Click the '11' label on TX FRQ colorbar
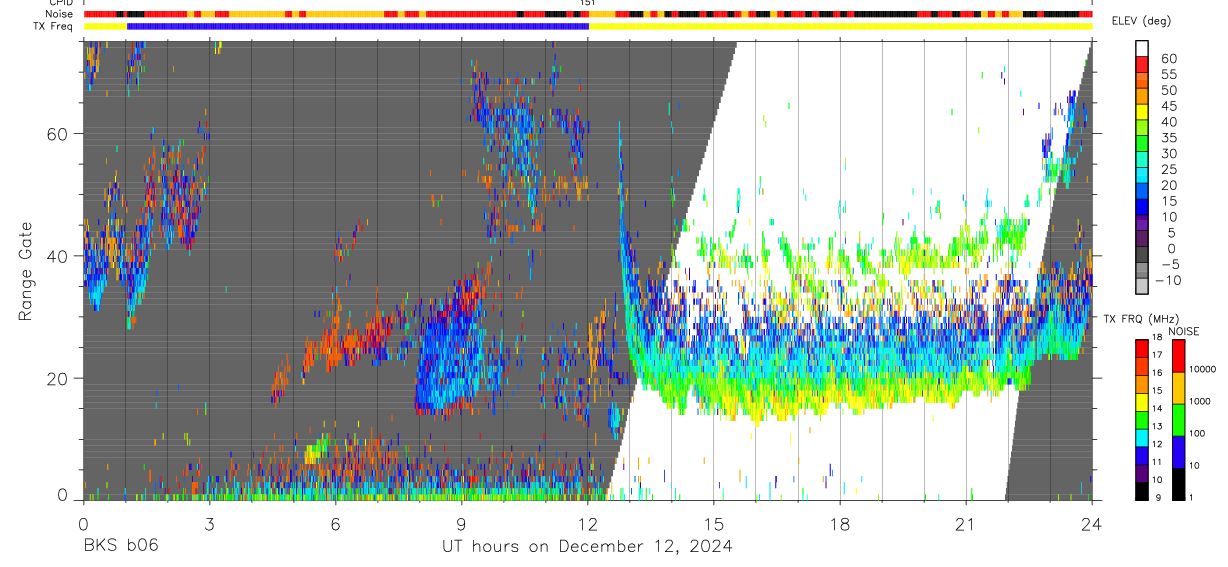This screenshot has width=1228, height=567. (x=1155, y=462)
